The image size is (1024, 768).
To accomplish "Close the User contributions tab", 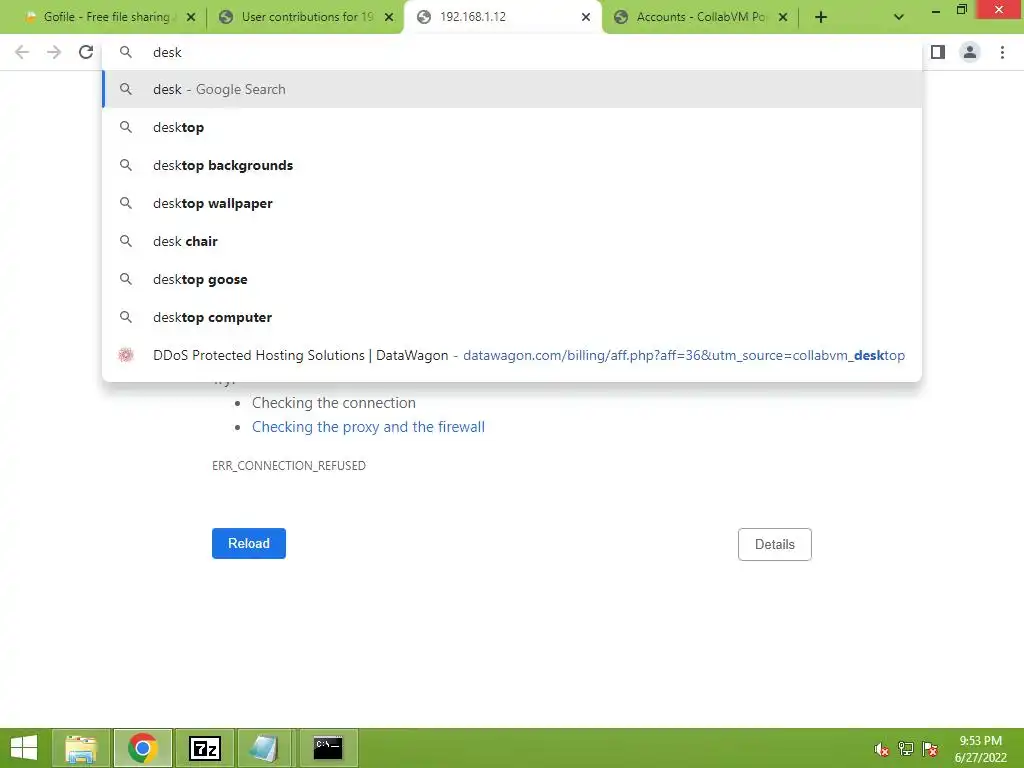I will click(x=389, y=18).
